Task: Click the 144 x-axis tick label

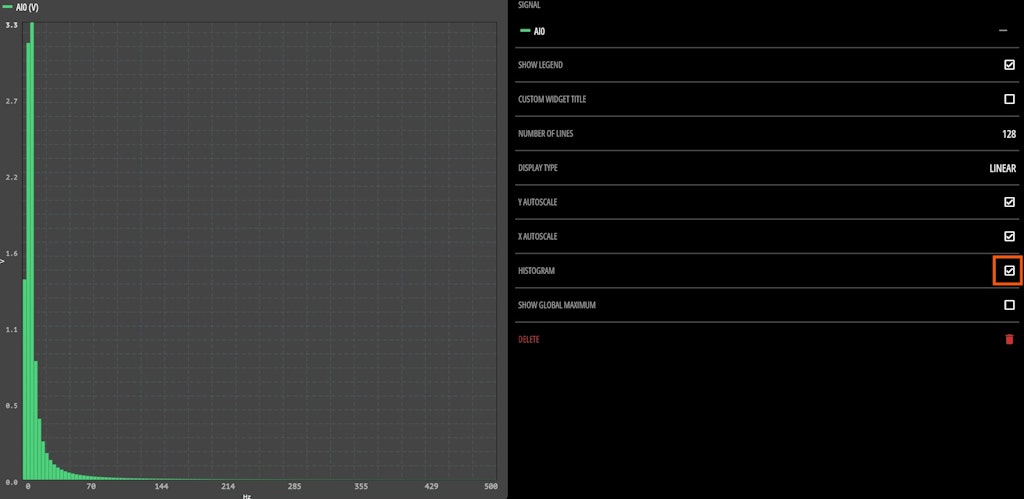Action: click(x=162, y=487)
